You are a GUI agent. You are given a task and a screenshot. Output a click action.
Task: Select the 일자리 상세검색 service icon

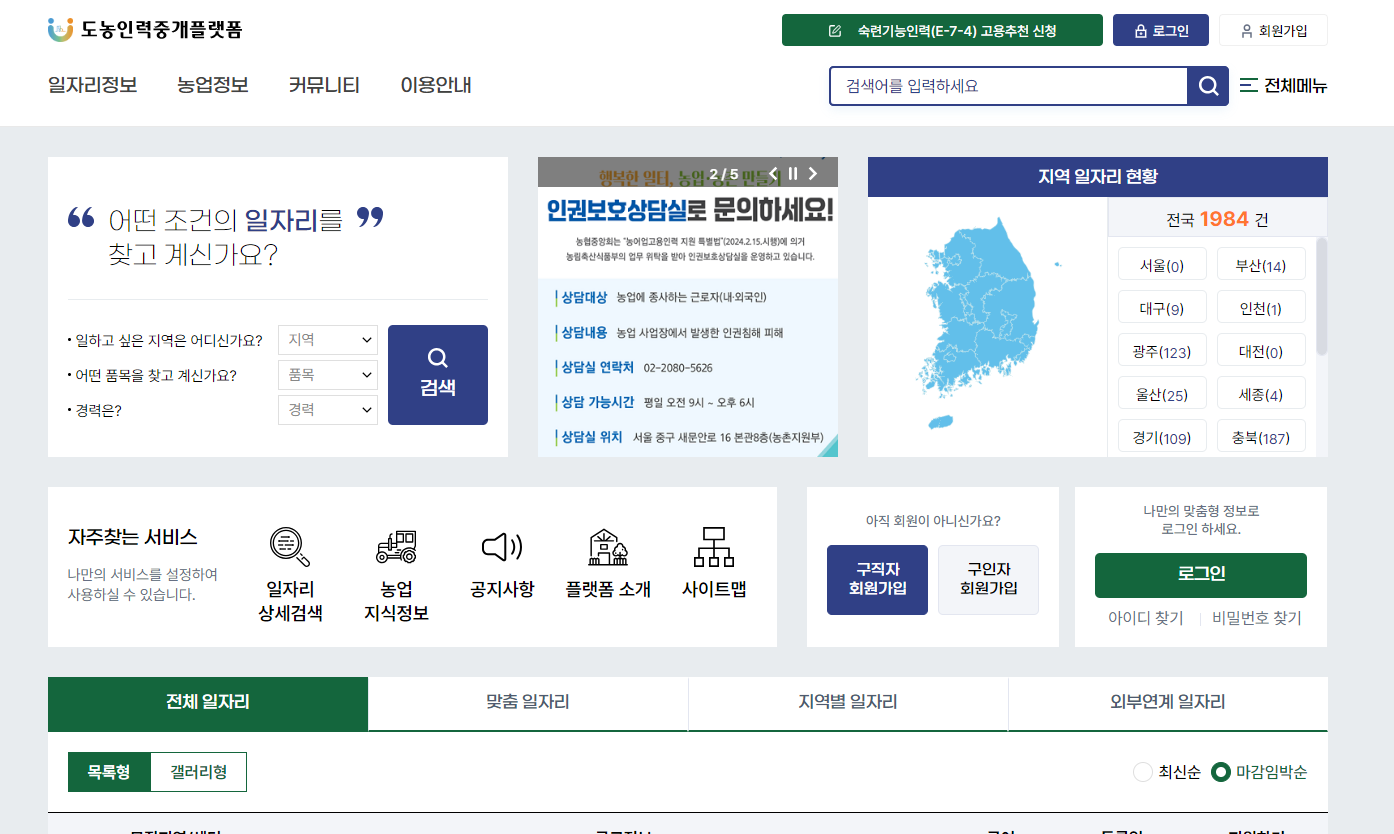[289, 548]
